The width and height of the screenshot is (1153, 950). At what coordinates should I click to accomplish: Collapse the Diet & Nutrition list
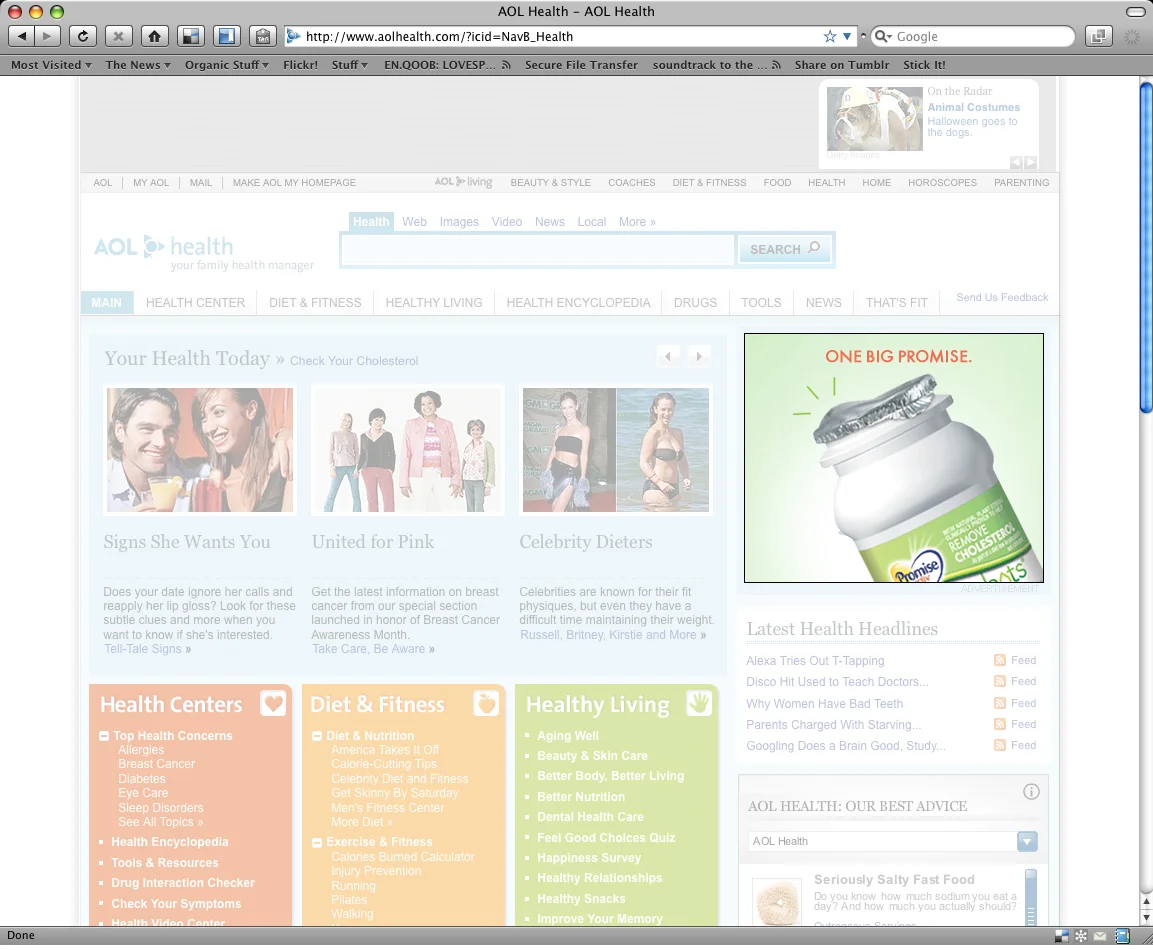click(x=317, y=735)
